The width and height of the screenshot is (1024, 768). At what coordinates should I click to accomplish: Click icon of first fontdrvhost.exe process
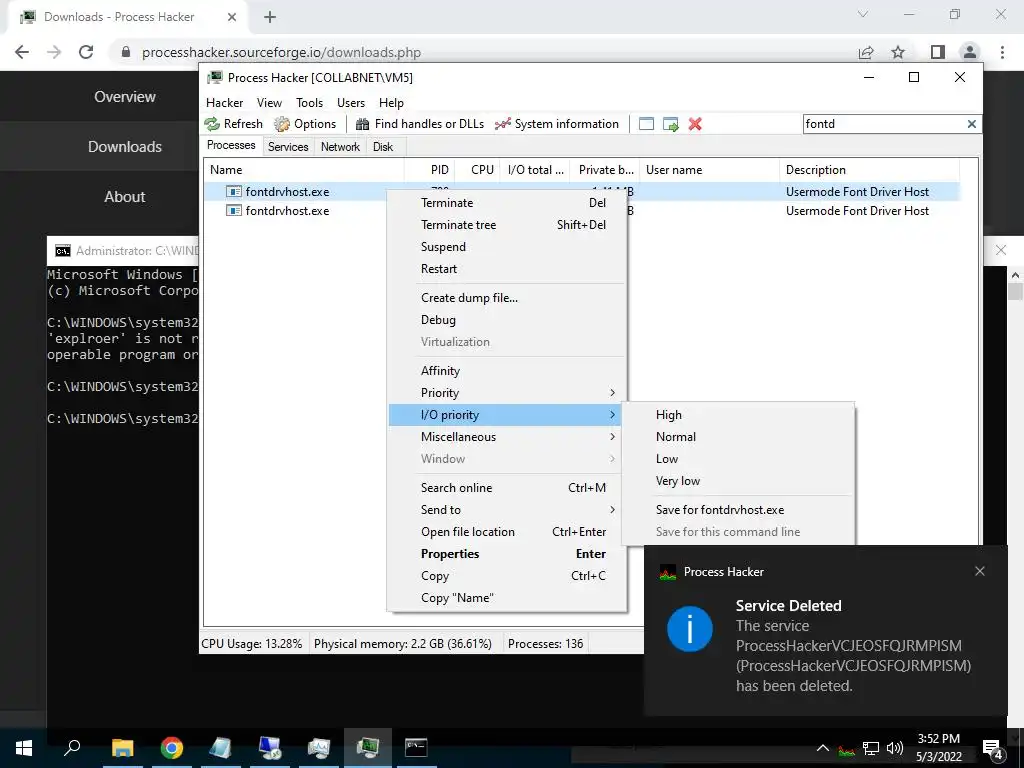coord(234,191)
